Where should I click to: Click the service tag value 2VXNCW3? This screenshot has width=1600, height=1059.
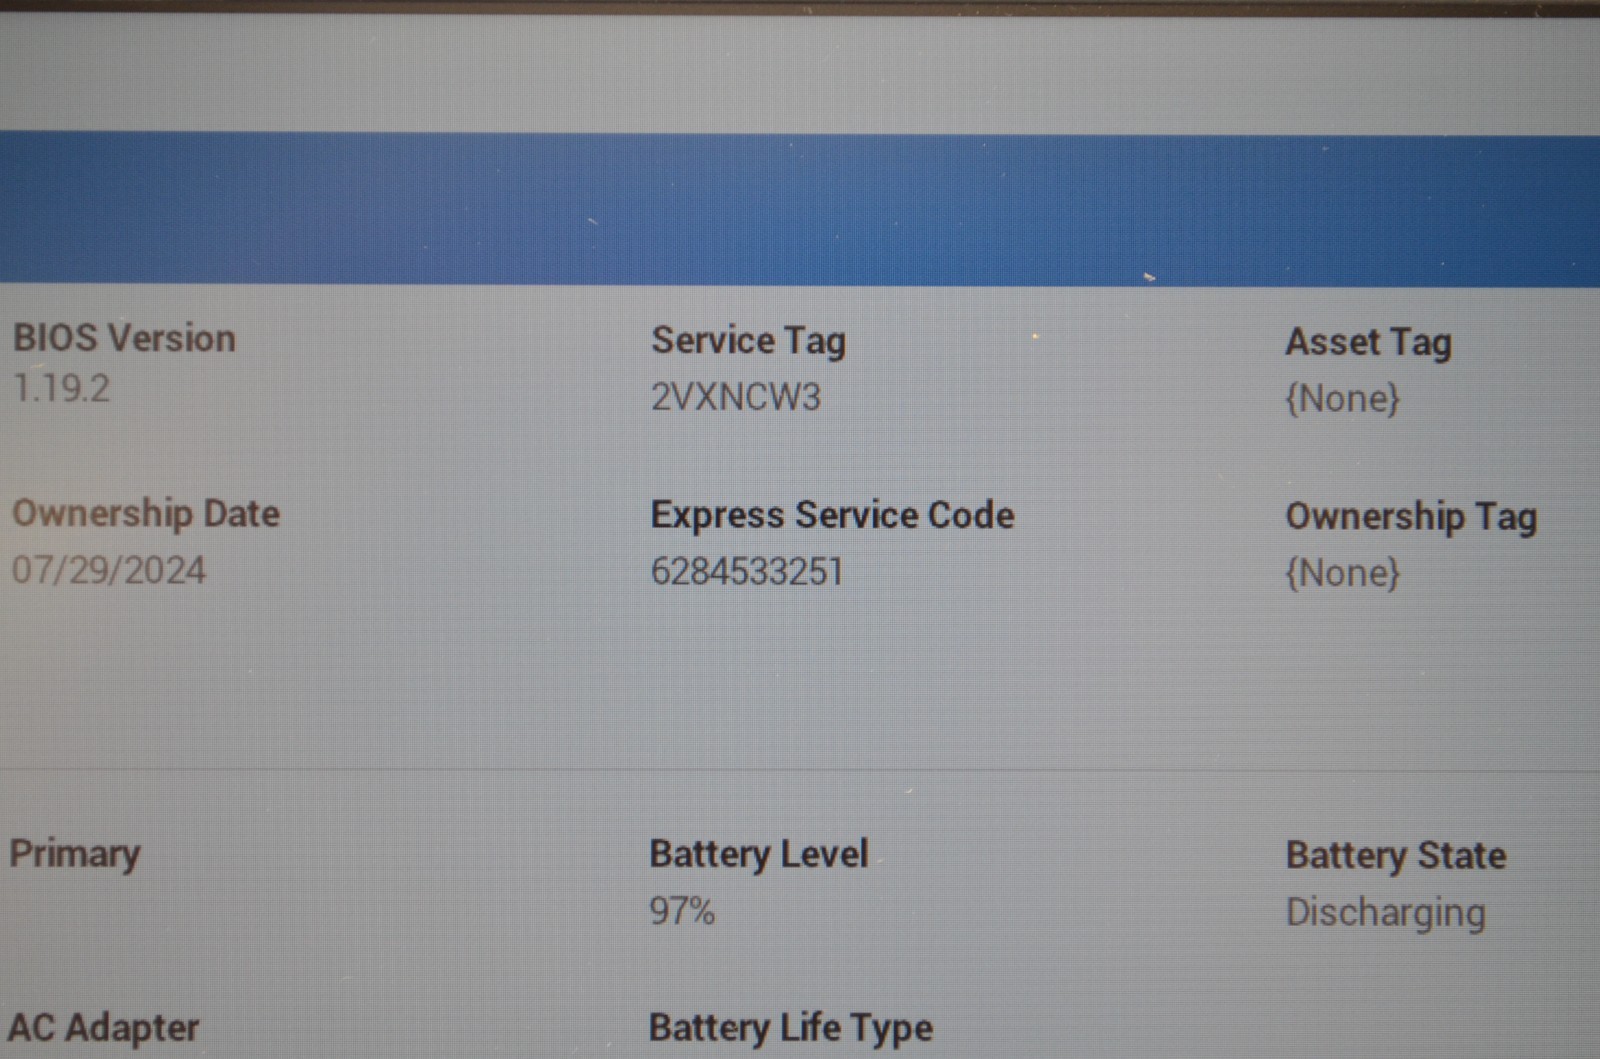tap(736, 397)
